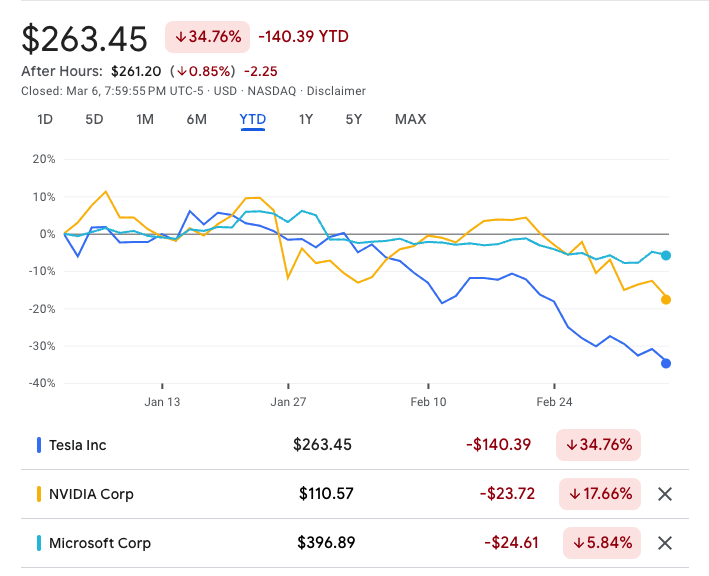Click the 34.76% change badge at top
Viewport: 709px width, 576px height.
pos(208,37)
